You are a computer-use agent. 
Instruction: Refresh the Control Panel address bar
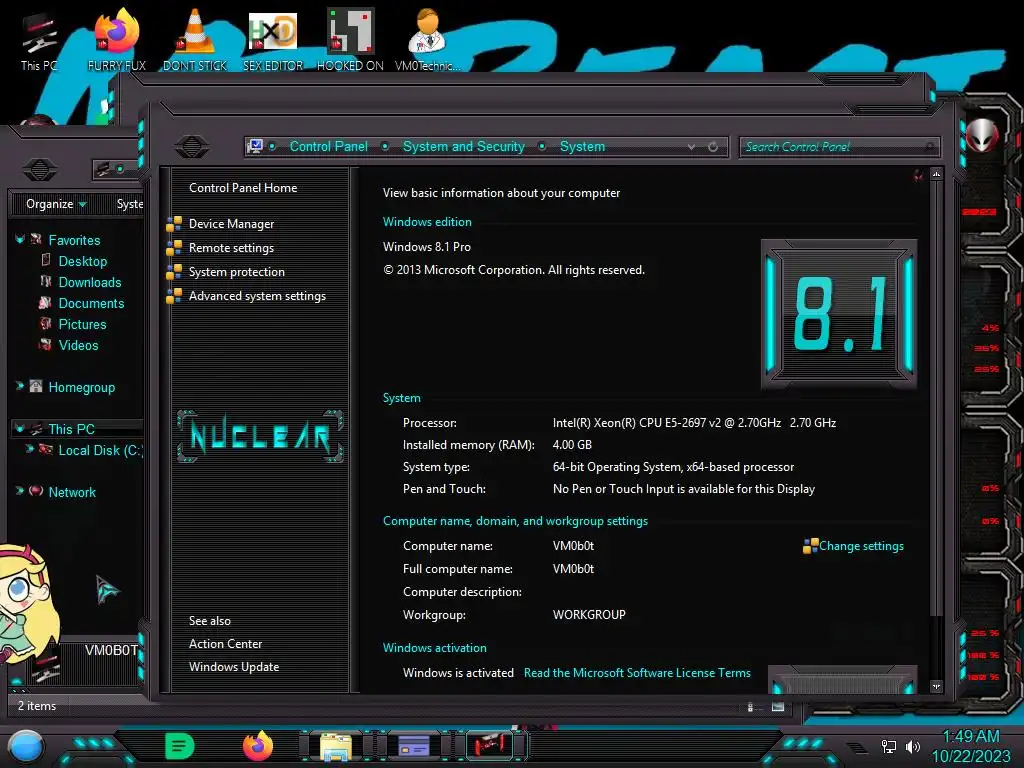[x=713, y=147]
